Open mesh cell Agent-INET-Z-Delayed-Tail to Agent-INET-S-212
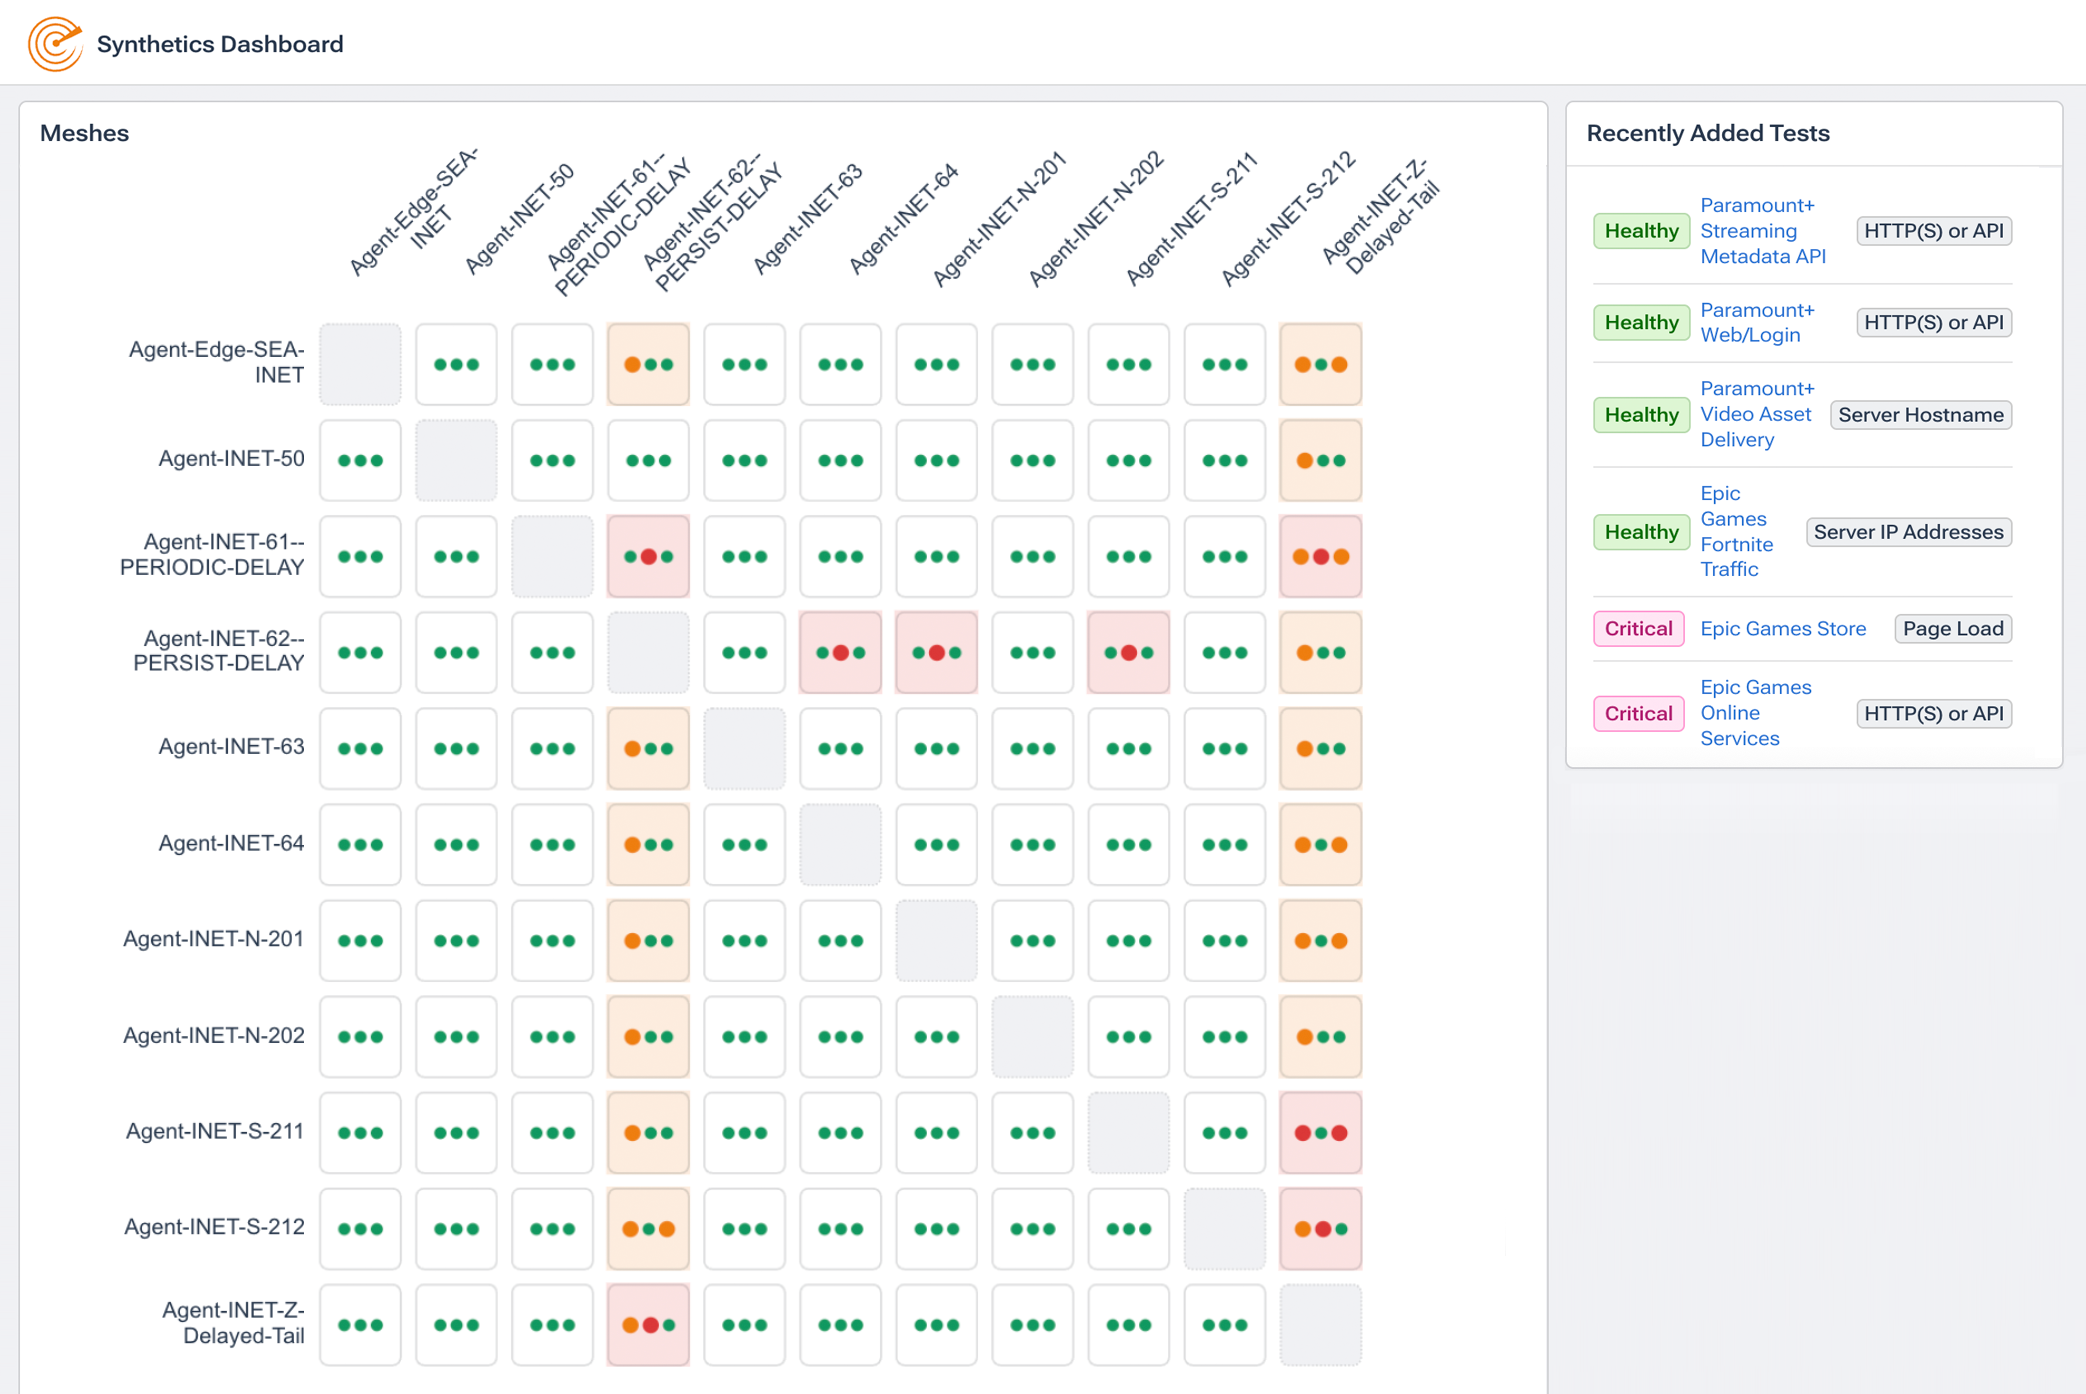Image resolution: width=2086 pixels, height=1394 pixels. pyautogui.click(x=1224, y=1324)
